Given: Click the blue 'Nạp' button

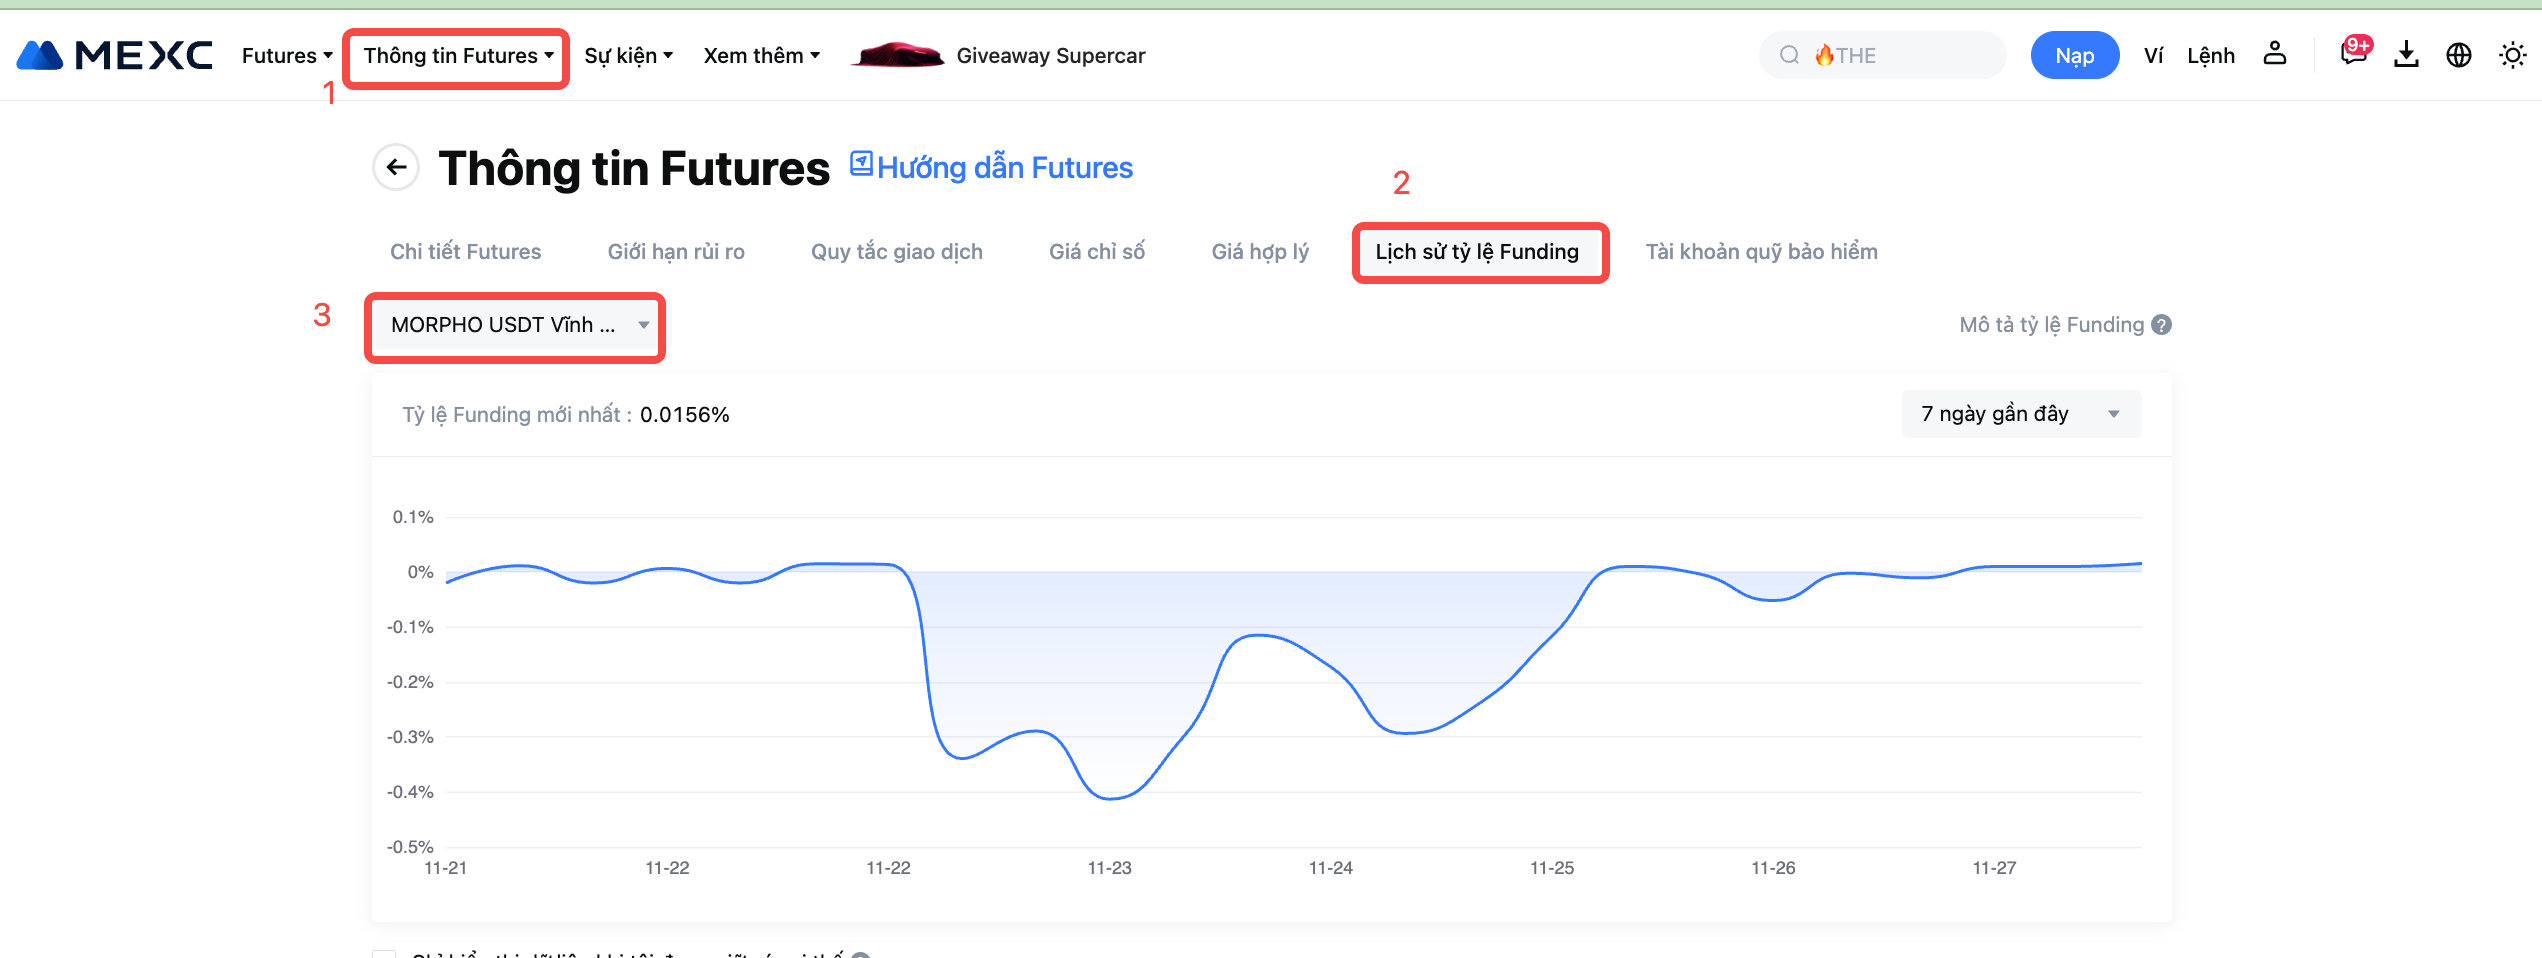Looking at the screenshot, I should coord(2074,55).
